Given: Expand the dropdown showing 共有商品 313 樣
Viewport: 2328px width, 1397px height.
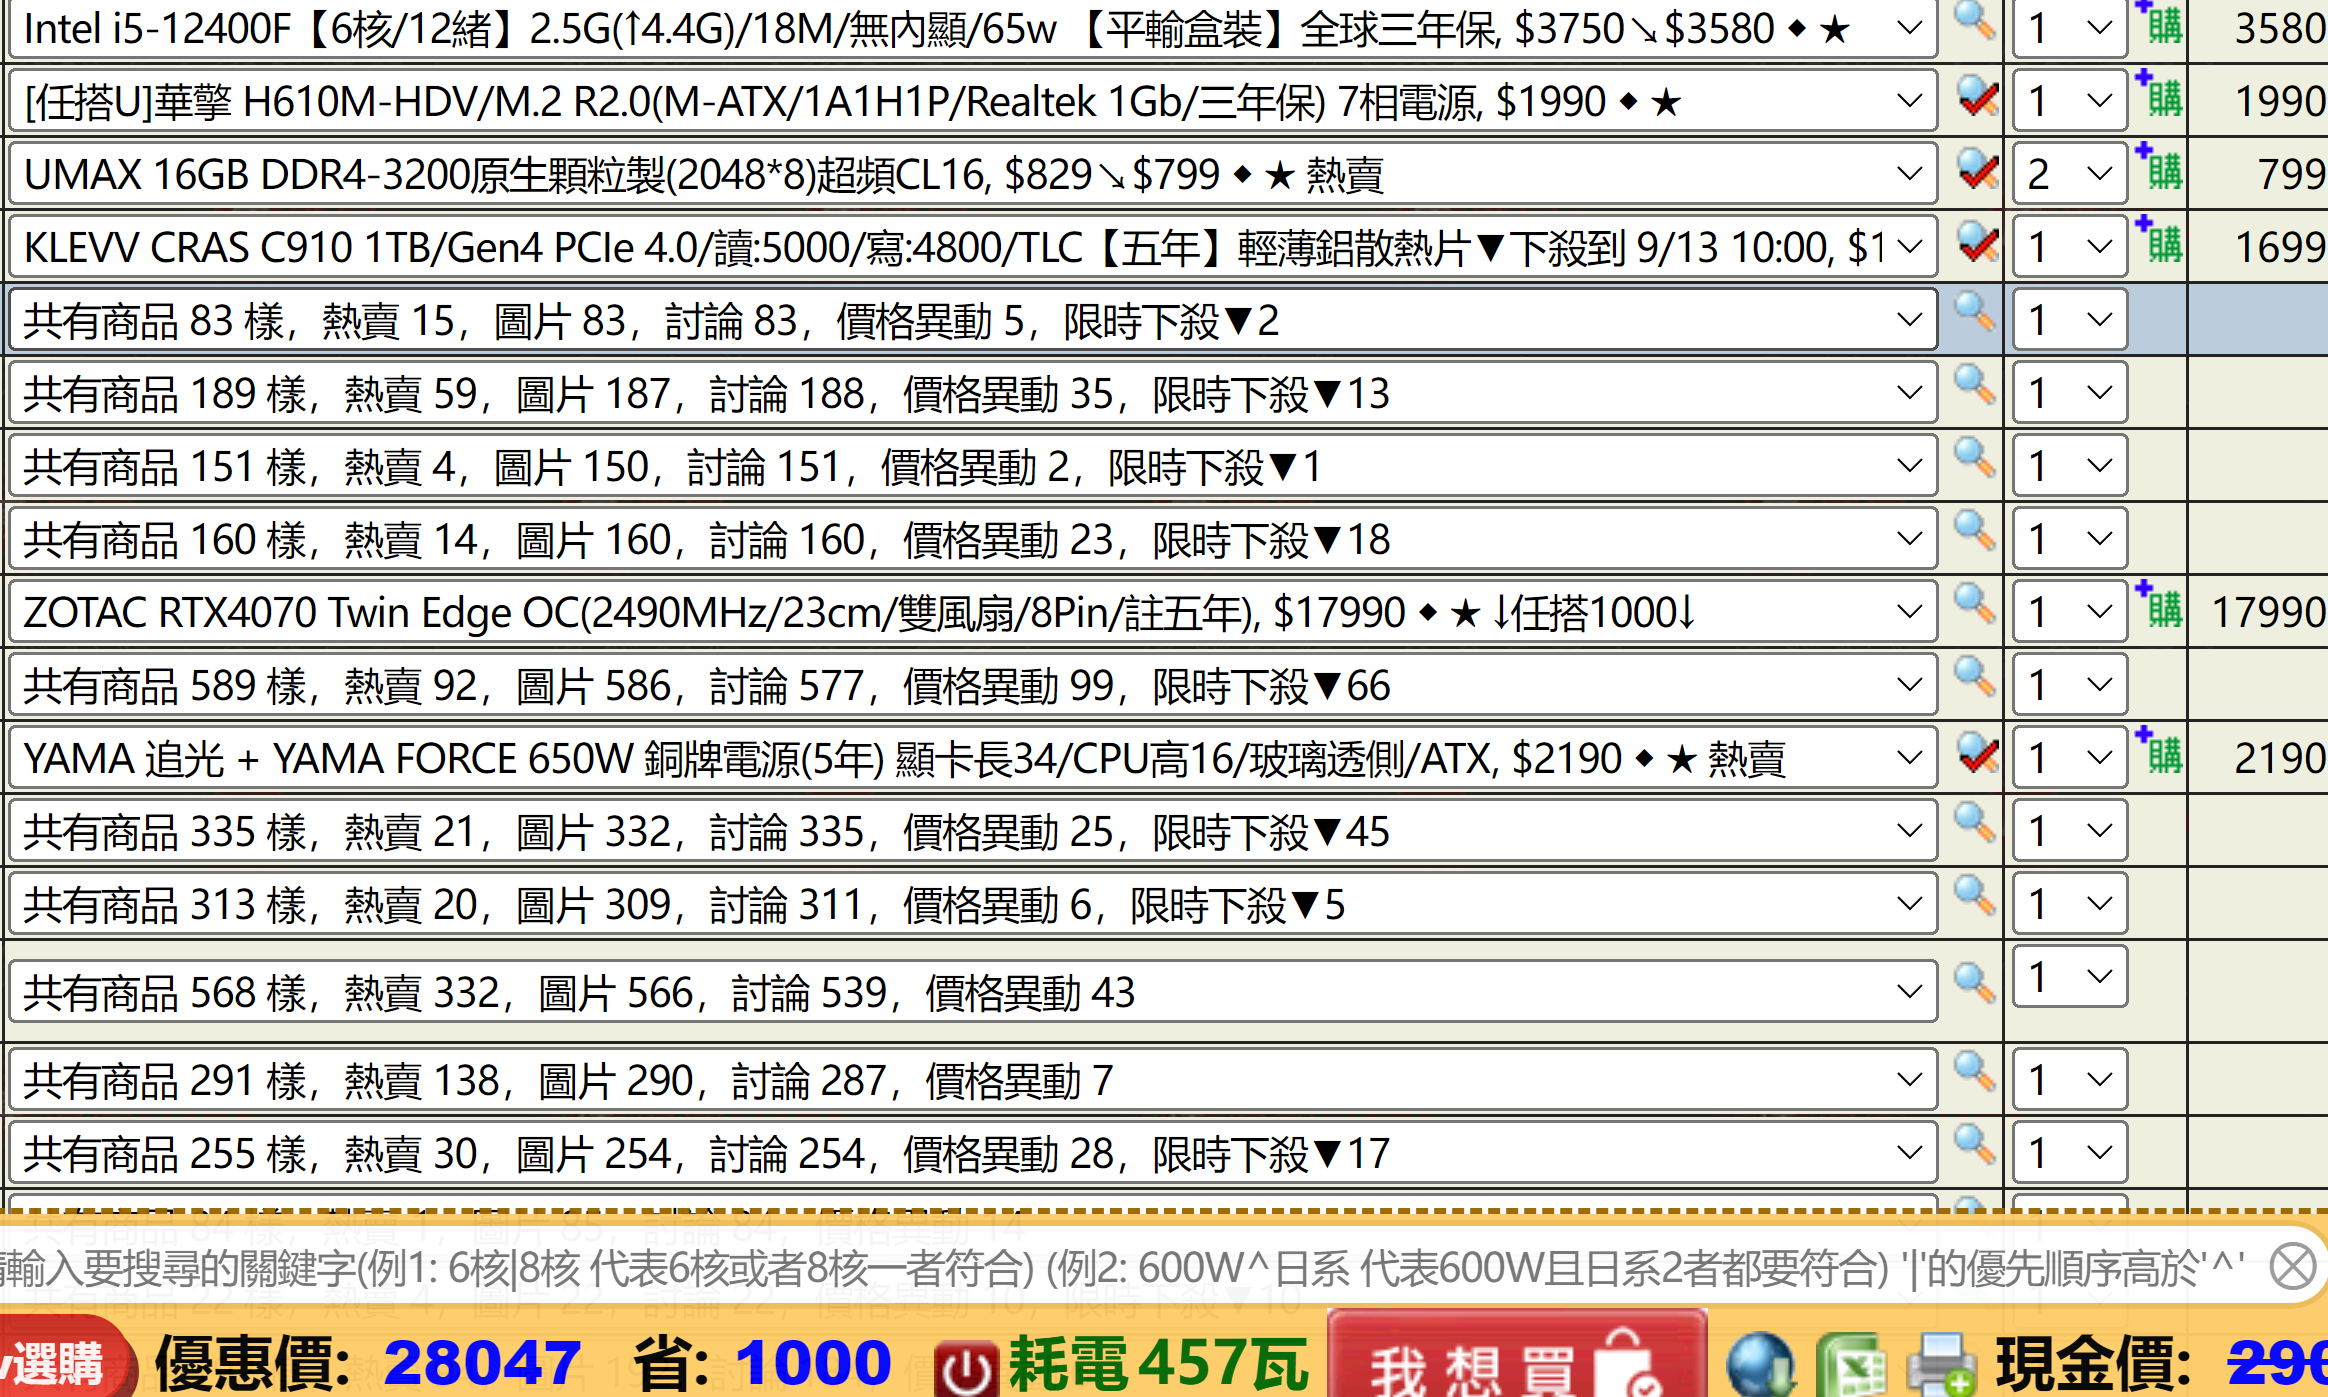Looking at the screenshot, I should (972, 904).
